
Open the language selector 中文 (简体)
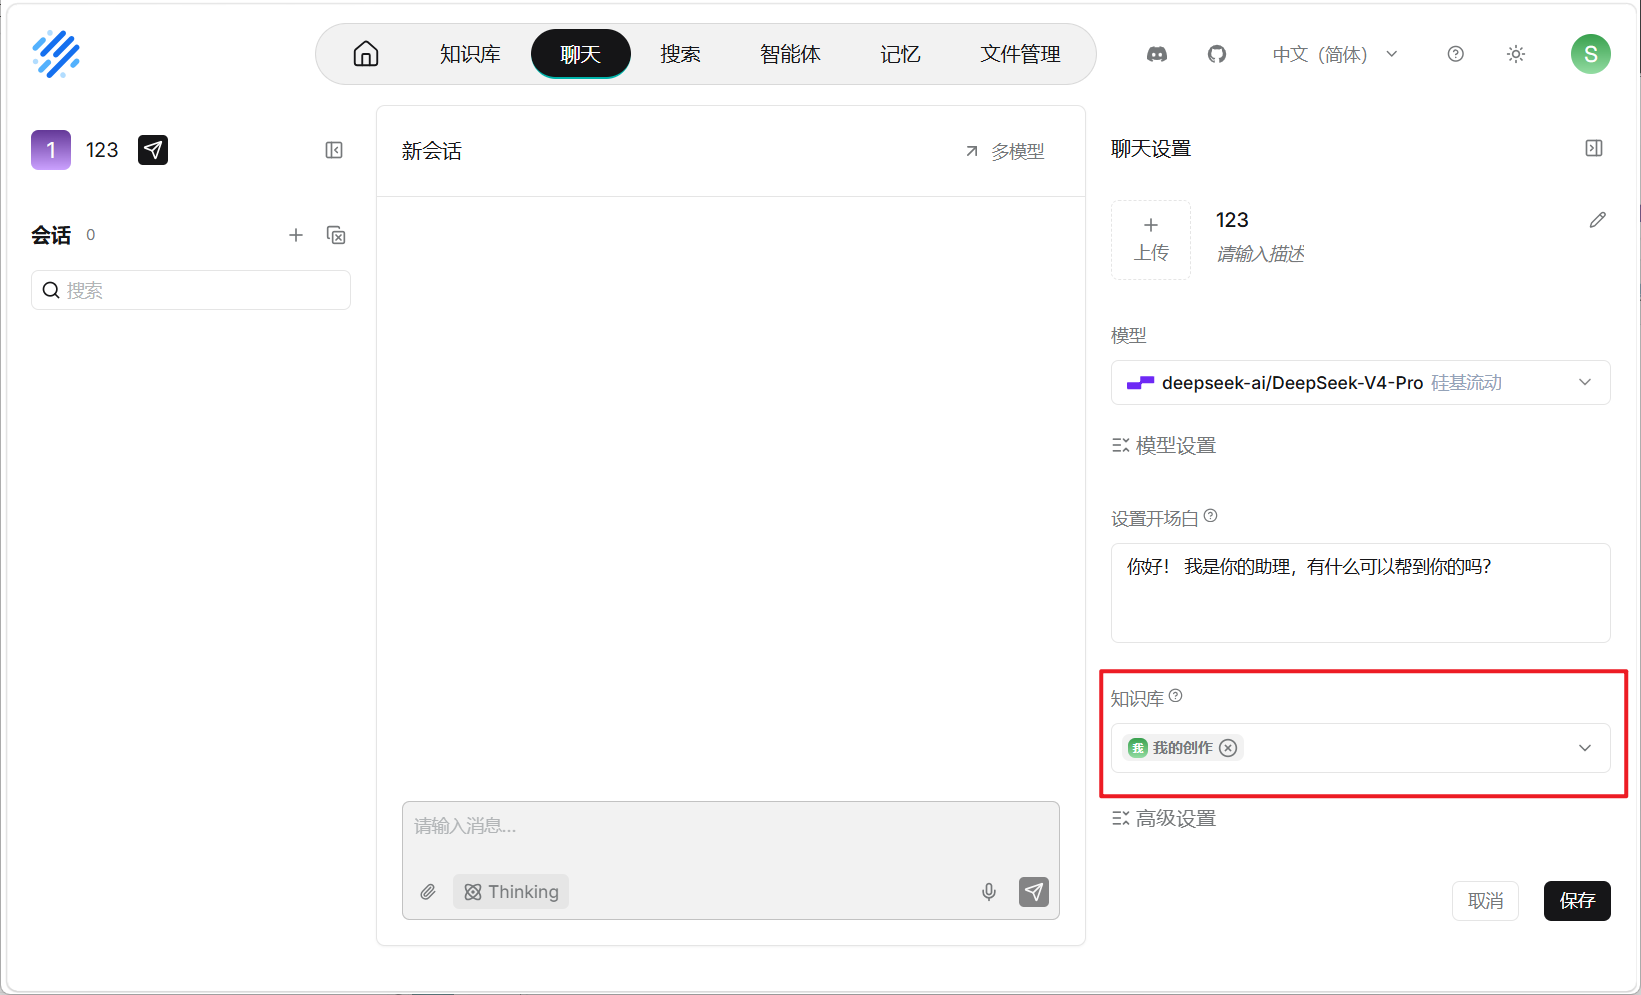pyautogui.click(x=1335, y=54)
